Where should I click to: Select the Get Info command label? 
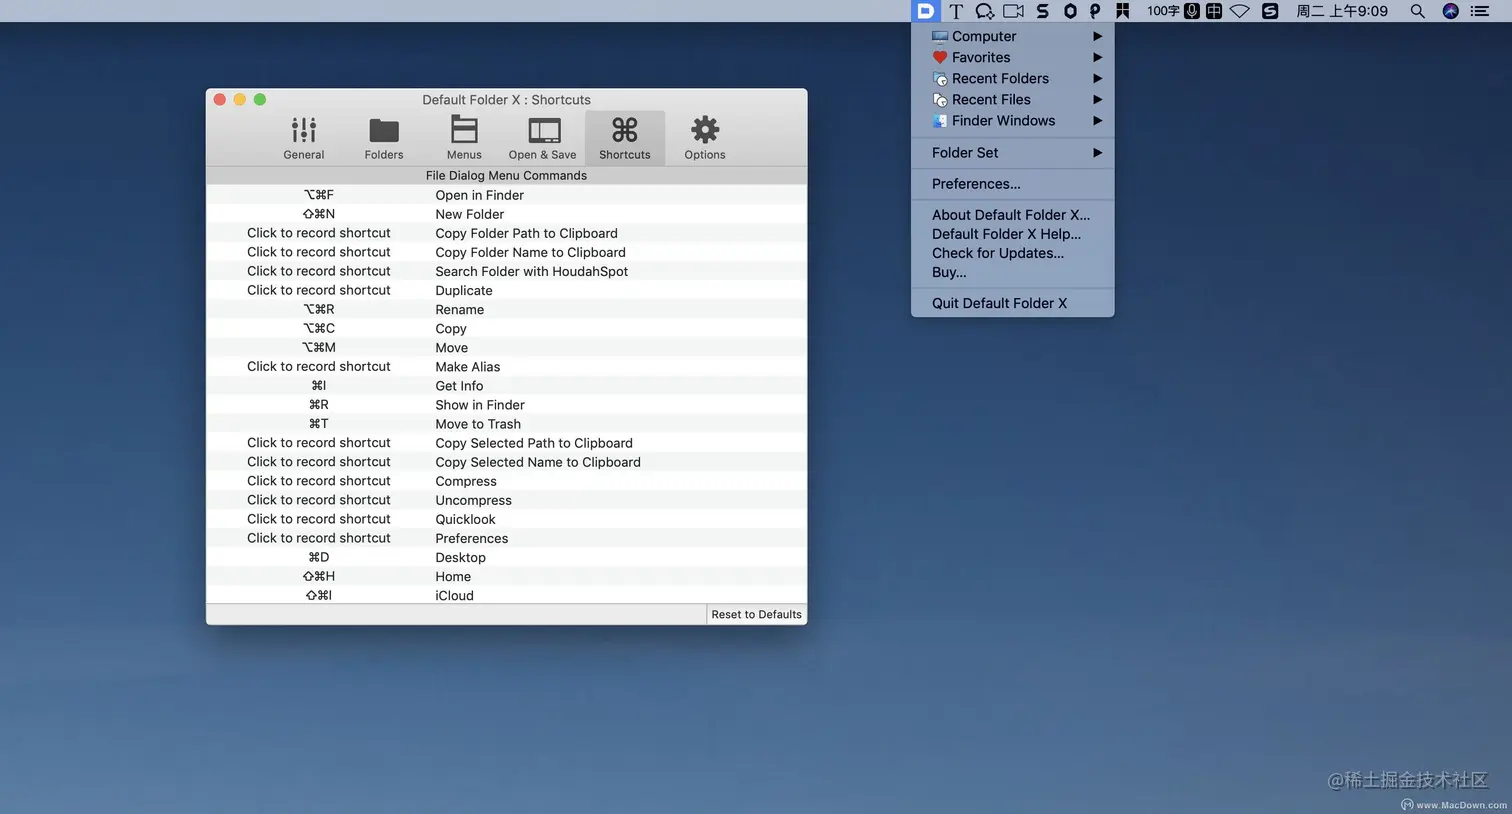coord(459,386)
